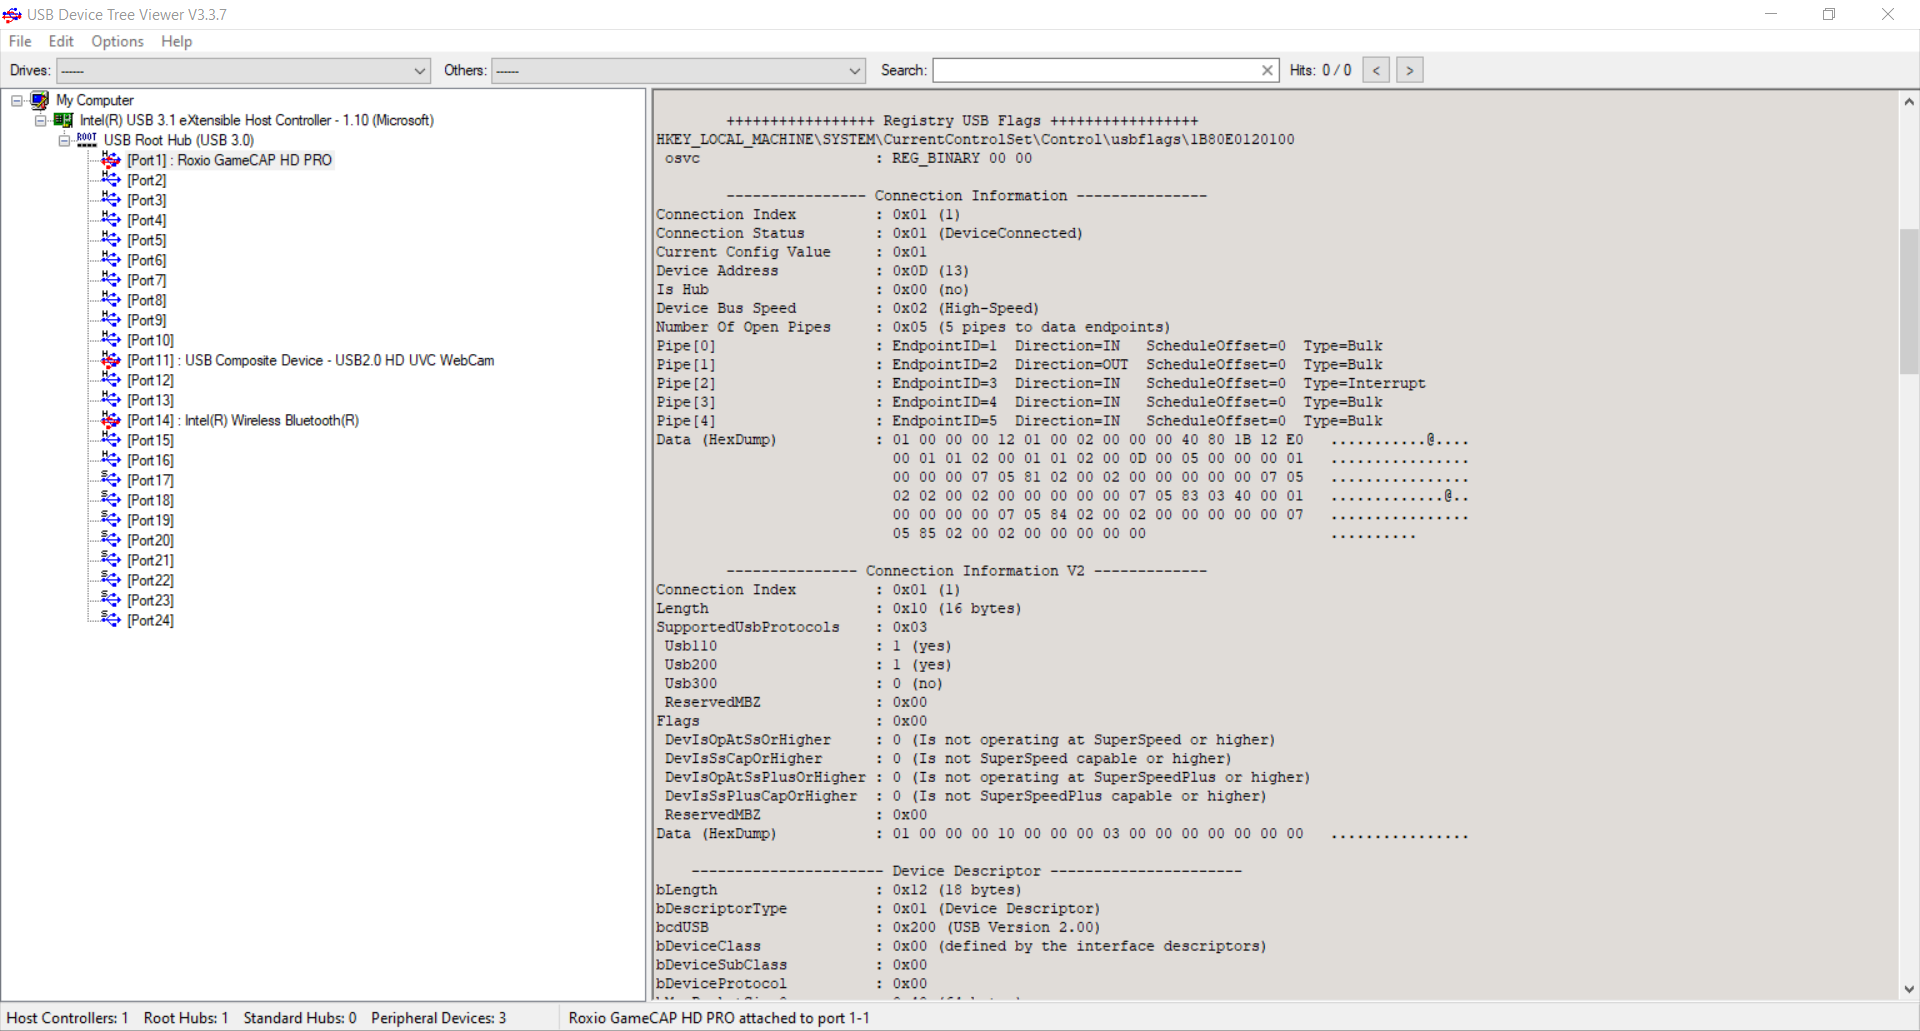Click the SuperSpeed USB icon next to Port22

110,580
